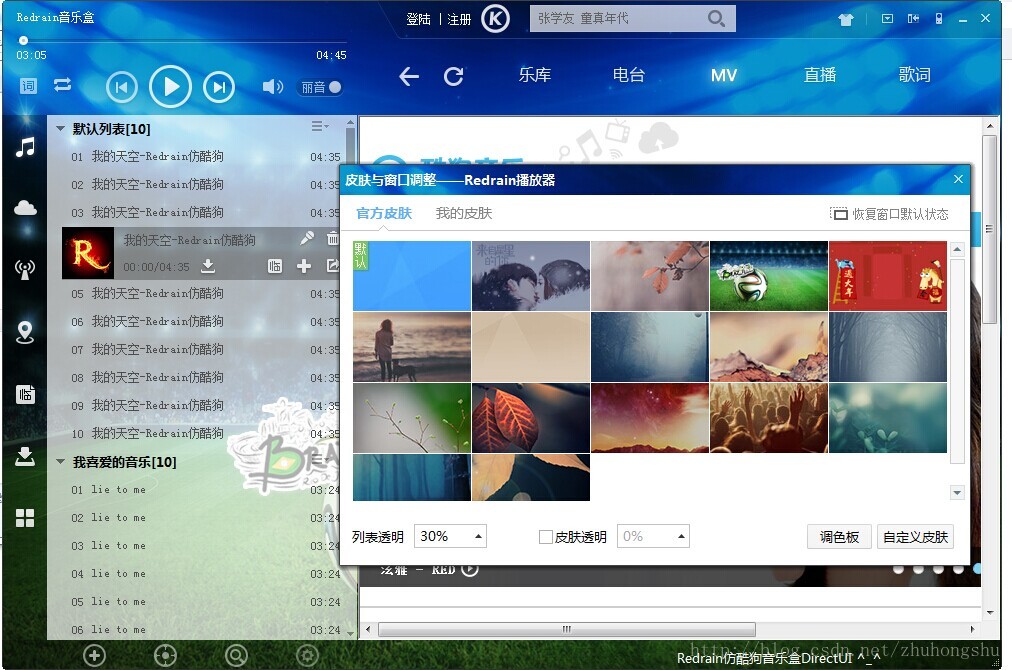Select song 05 我的天空-Redrain仿酷狗
Screen dimensions: 1012x670
point(204,294)
